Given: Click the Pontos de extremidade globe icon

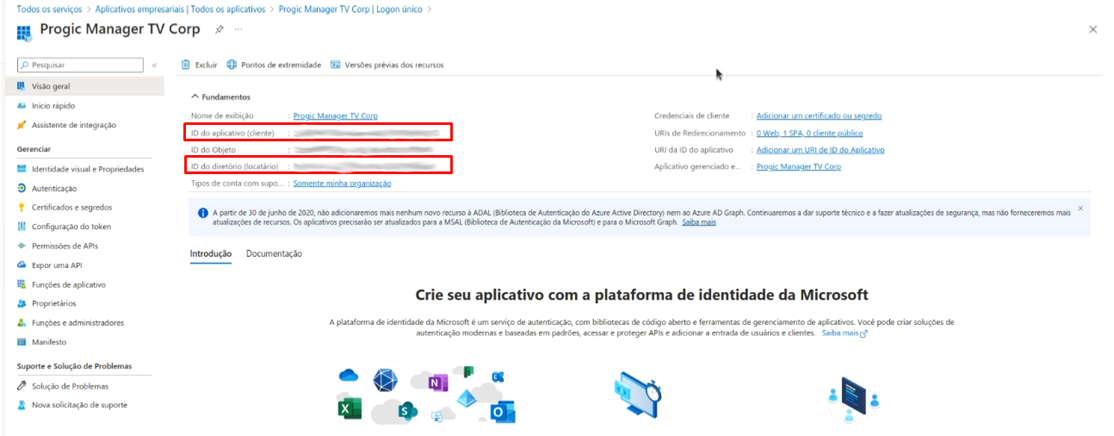Looking at the screenshot, I should pyautogui.click(x=232, y=65).
